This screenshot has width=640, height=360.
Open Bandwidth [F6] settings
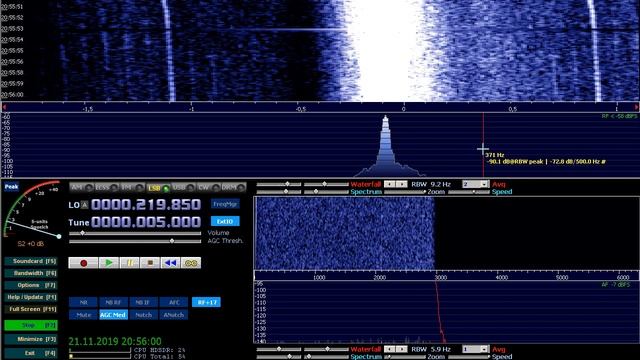31,273
